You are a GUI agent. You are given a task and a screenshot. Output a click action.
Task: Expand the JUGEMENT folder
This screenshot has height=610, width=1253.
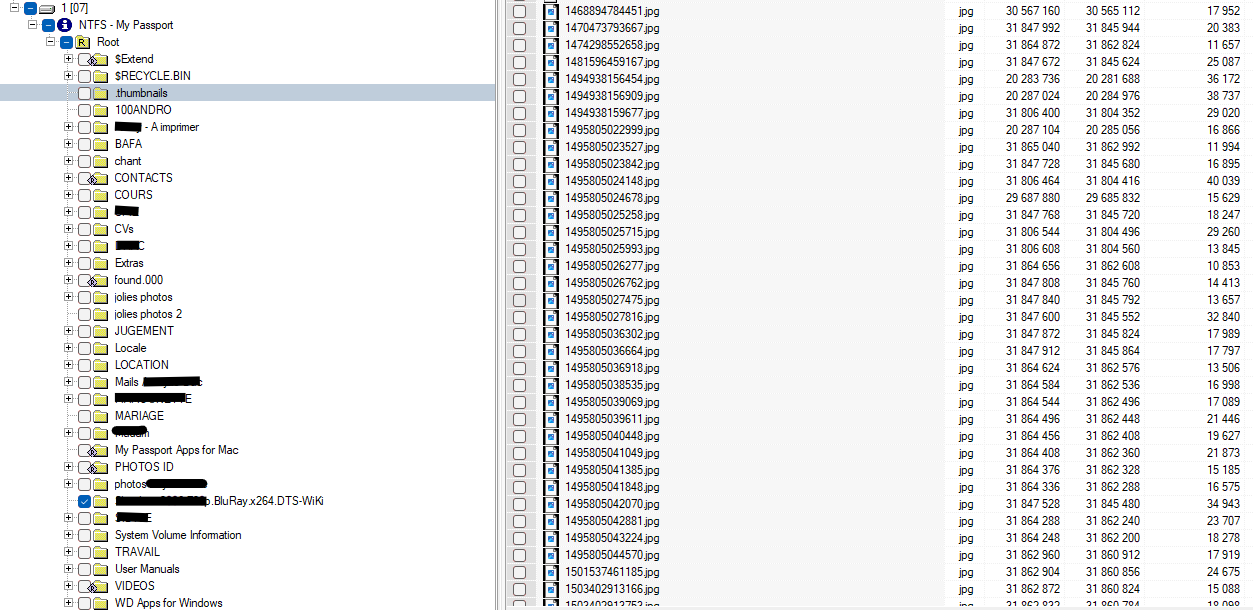pyautogui.click(x=69, y=331)
